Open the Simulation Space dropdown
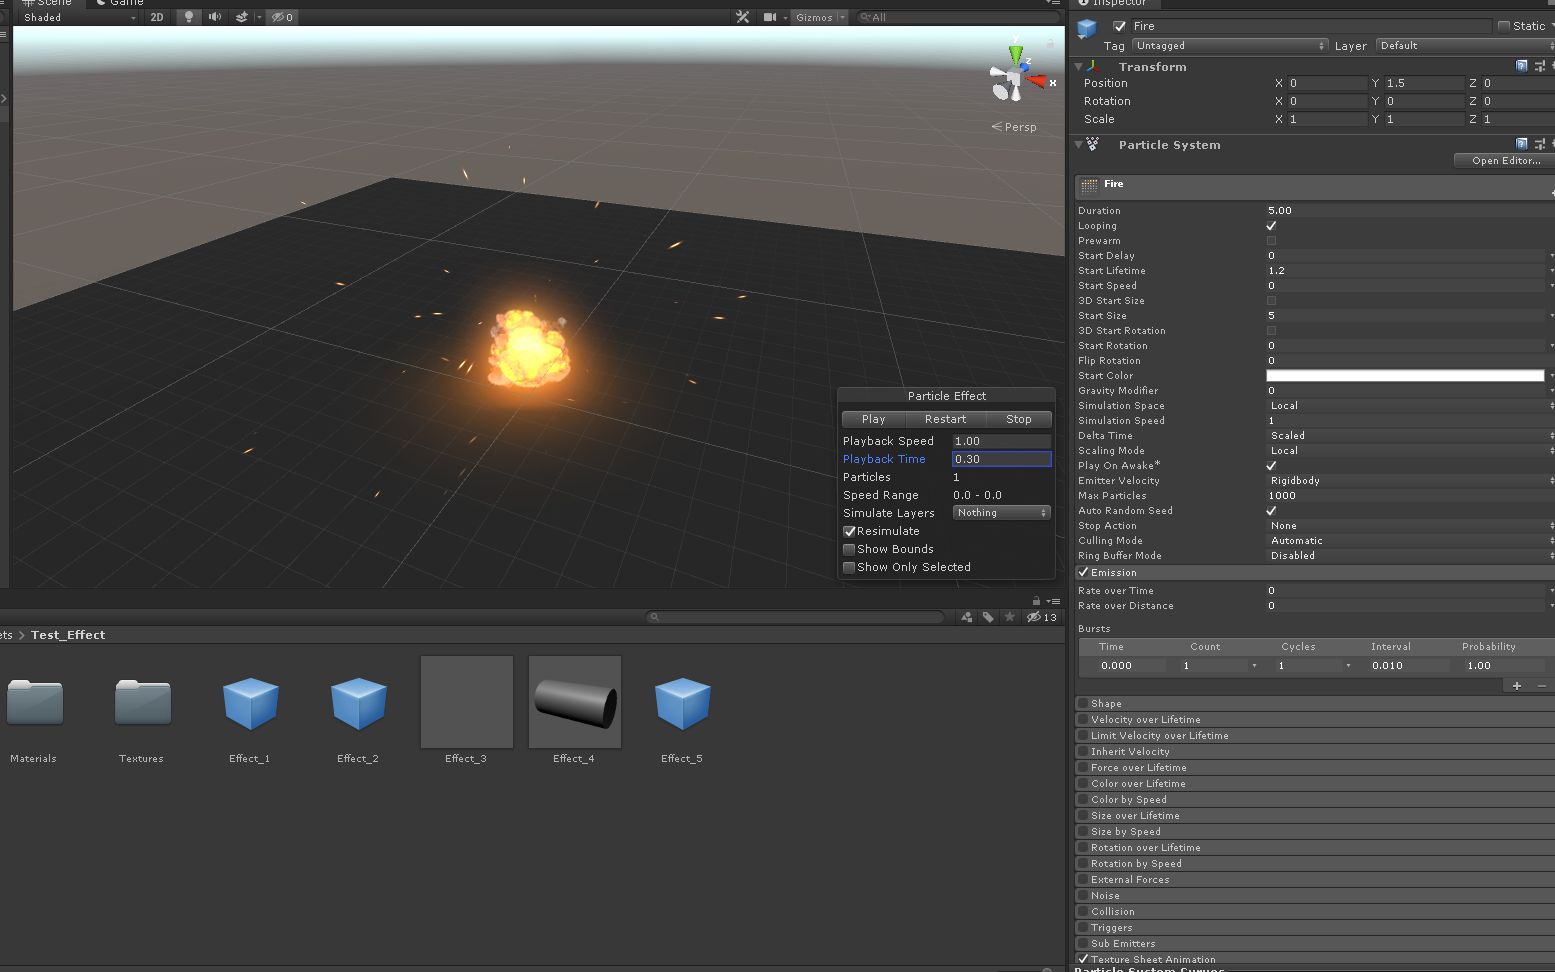 point(1410,406)
